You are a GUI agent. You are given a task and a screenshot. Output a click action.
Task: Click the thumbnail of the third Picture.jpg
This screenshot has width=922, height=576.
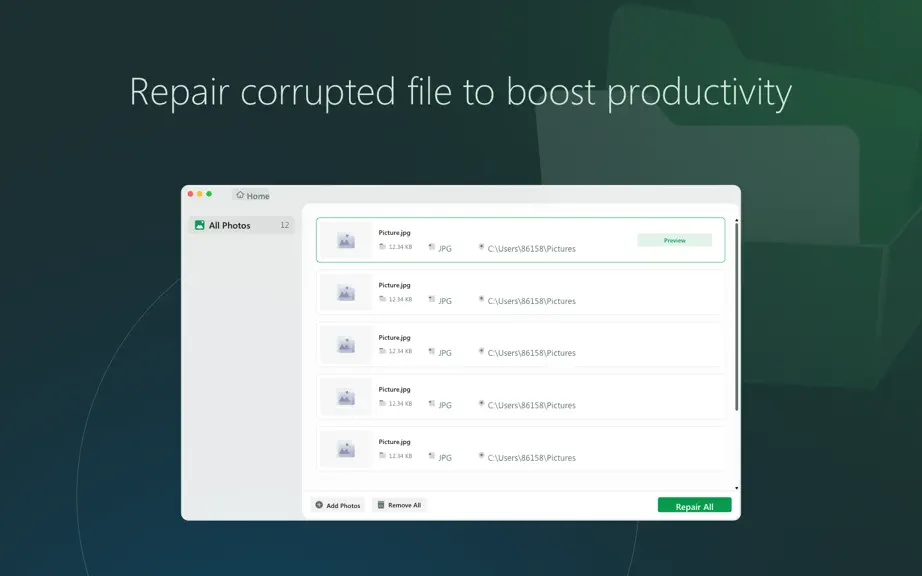point(346,345)
